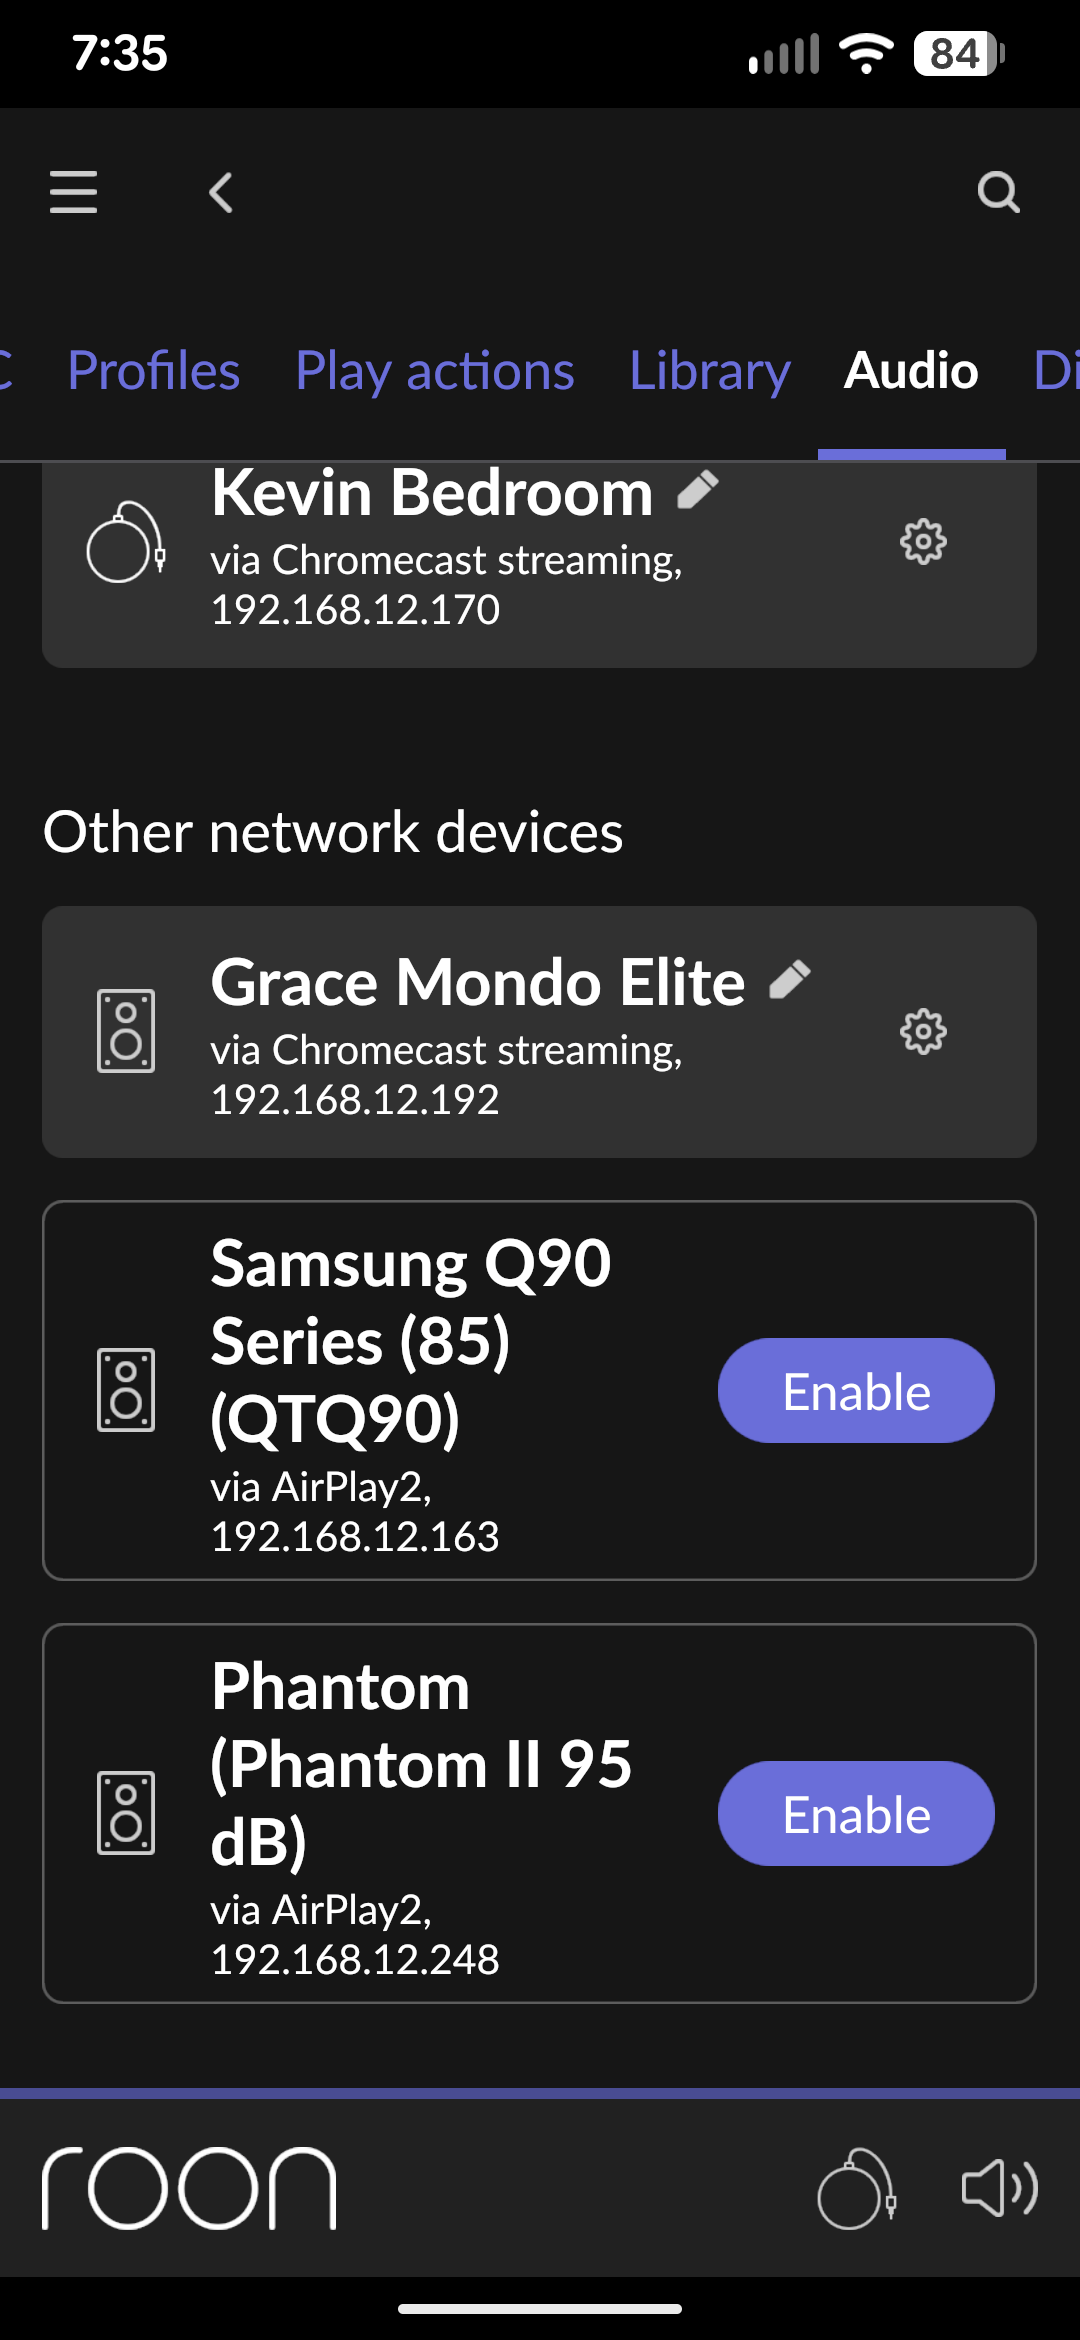
Task: Select the Audio tab
Action: [911, 371]
